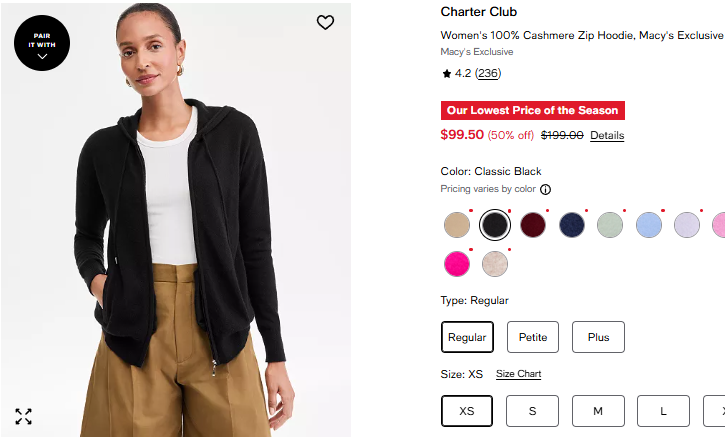Choose the Plus type option
Image resolution: width=725 pixels, height=437 pixels.
pyautogui.click(x=598, y=337)
